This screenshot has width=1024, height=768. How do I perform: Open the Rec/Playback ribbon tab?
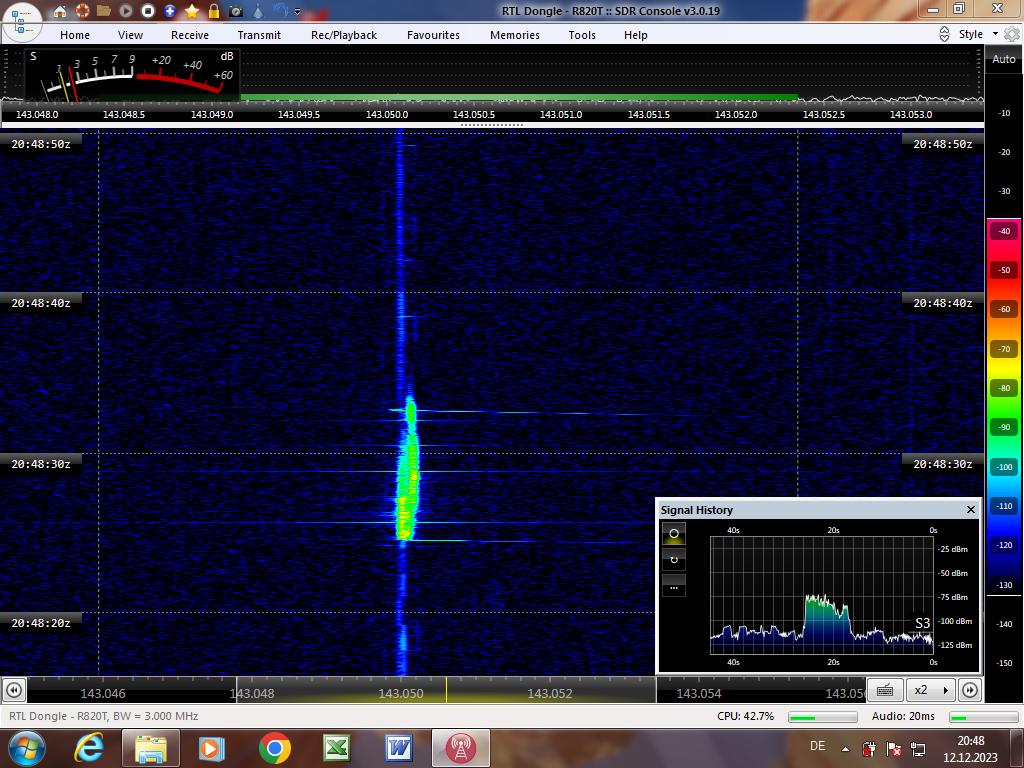[344, 35]
